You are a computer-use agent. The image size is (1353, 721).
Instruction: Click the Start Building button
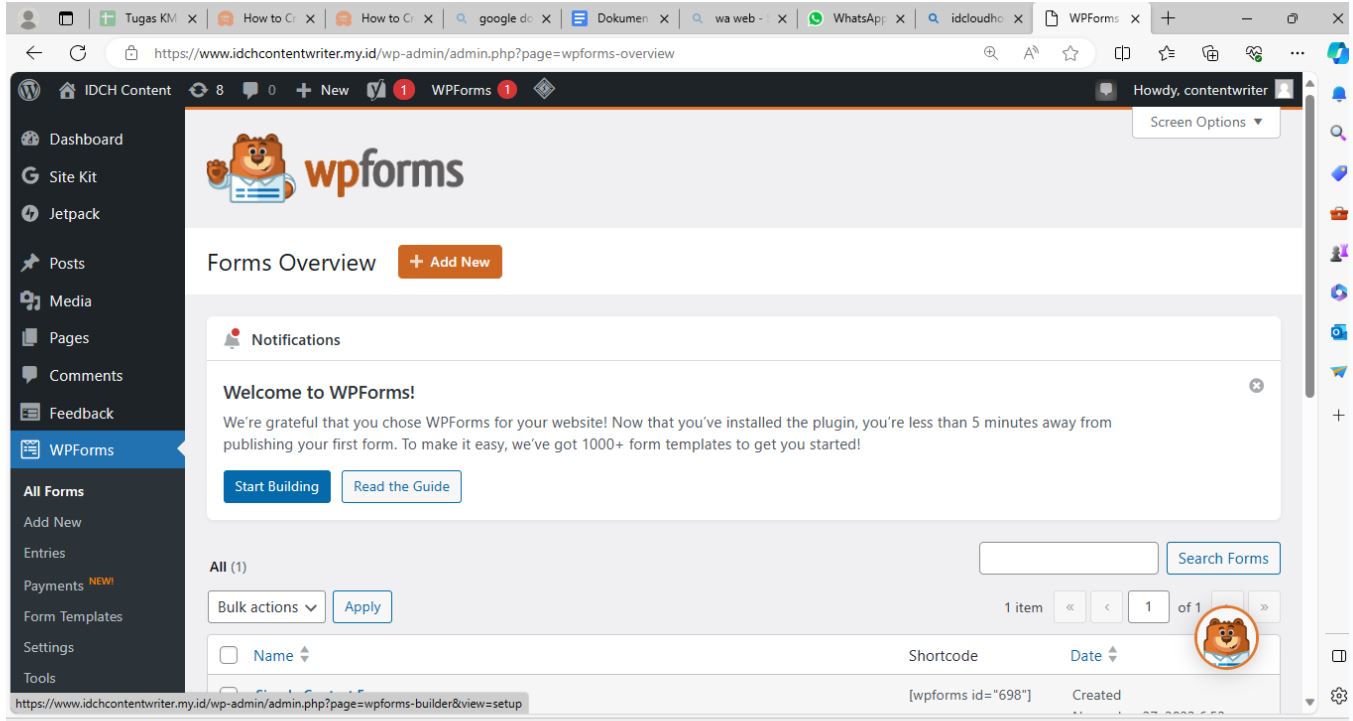(277, 486)
